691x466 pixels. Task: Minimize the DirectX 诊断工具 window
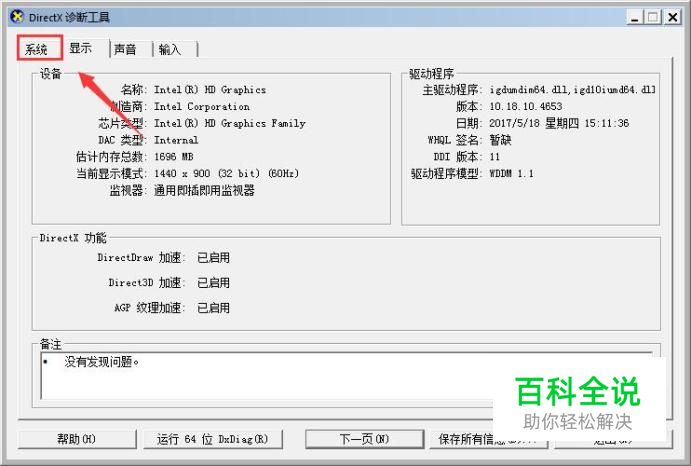(x=635, y=18)
